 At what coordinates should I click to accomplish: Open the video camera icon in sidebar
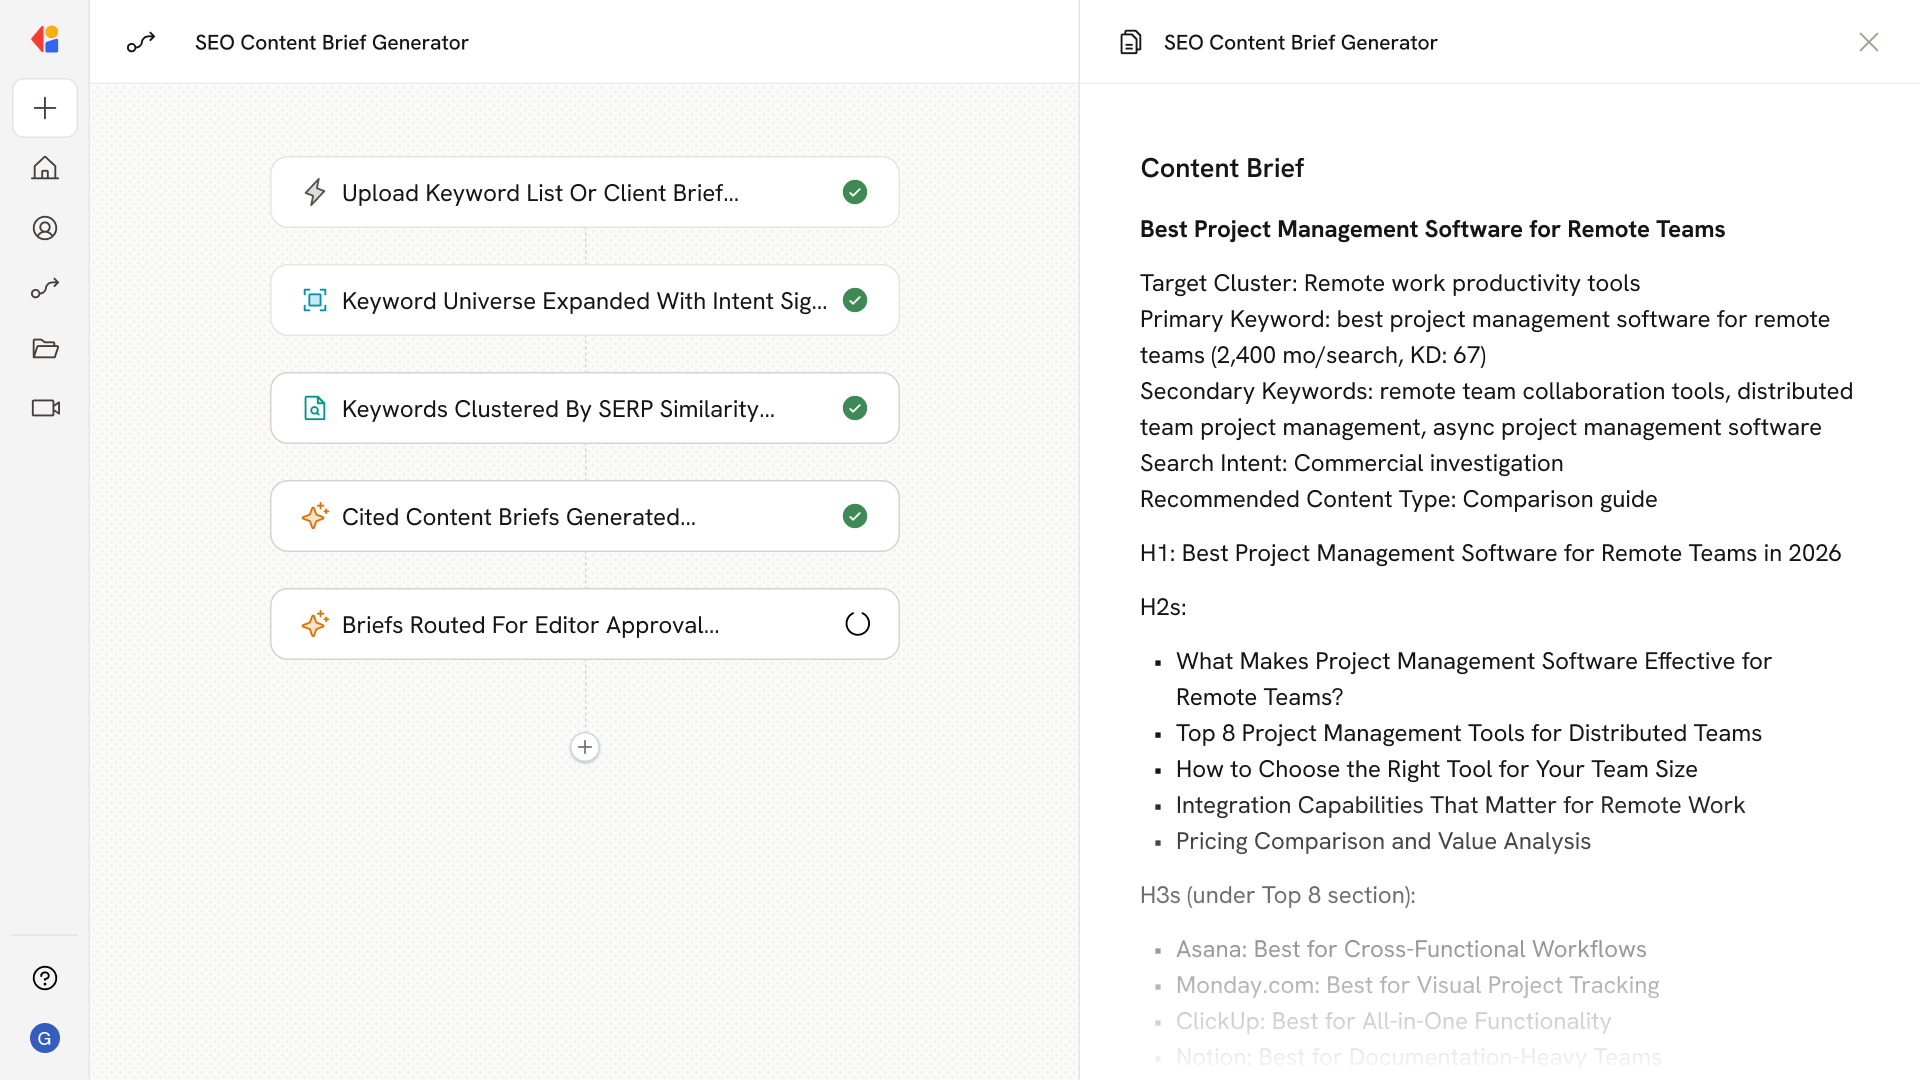(45, 408)
